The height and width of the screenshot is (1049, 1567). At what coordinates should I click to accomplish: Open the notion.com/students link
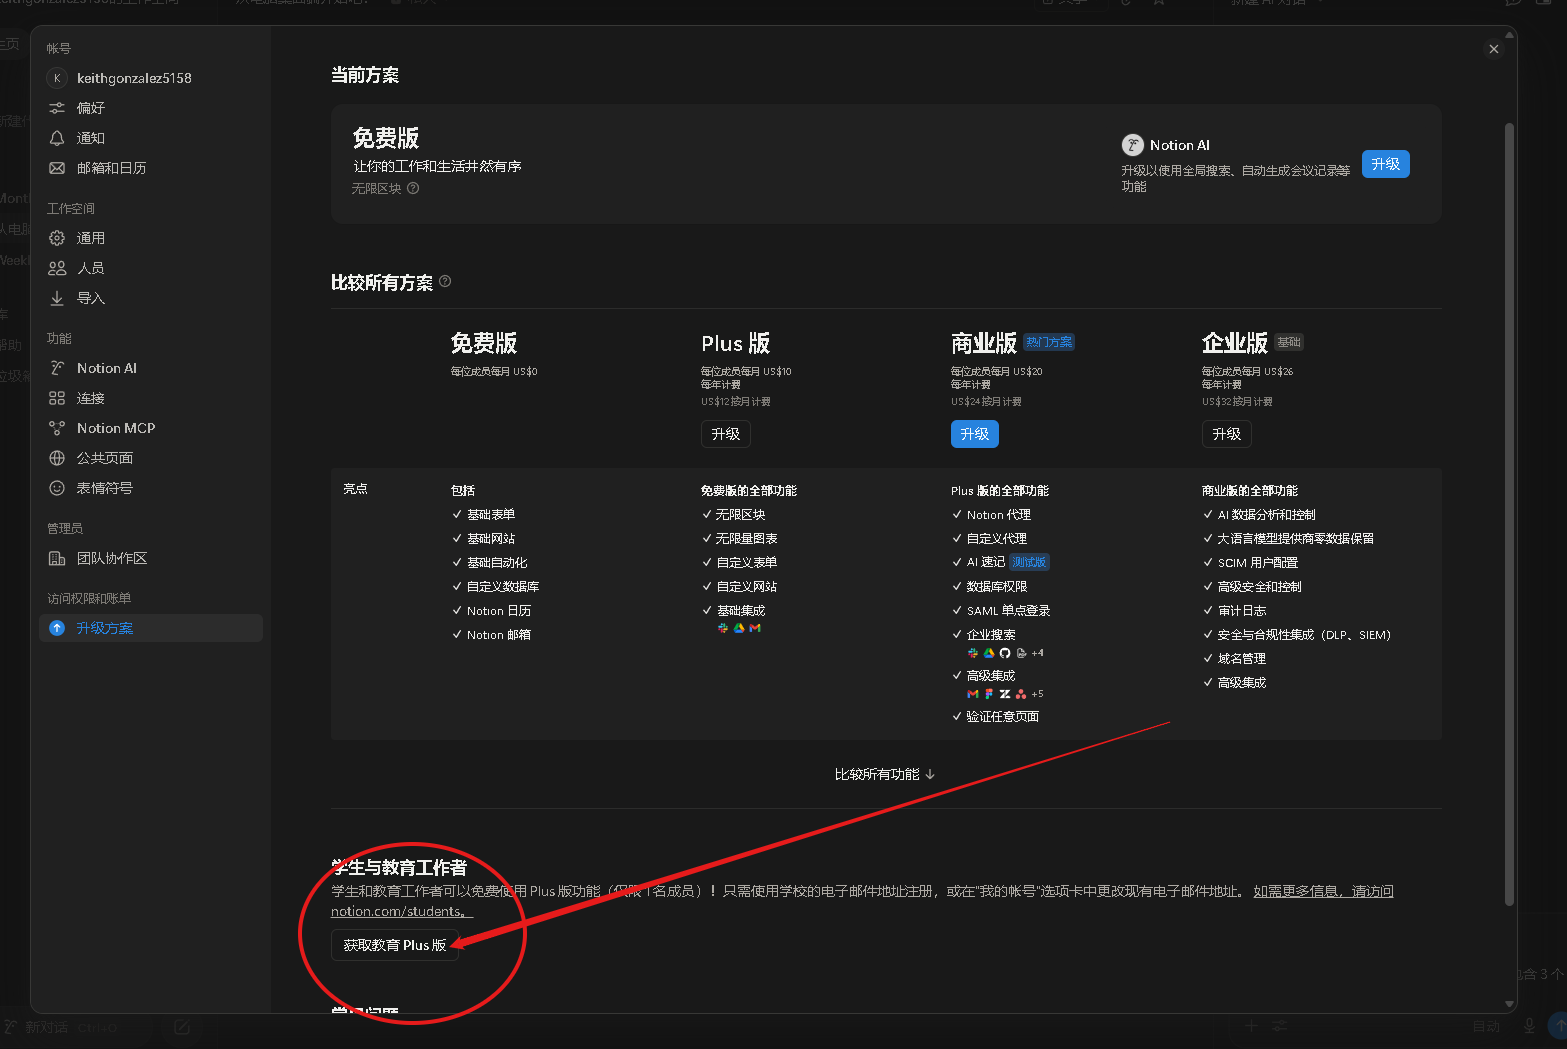[x=402, y=911]
